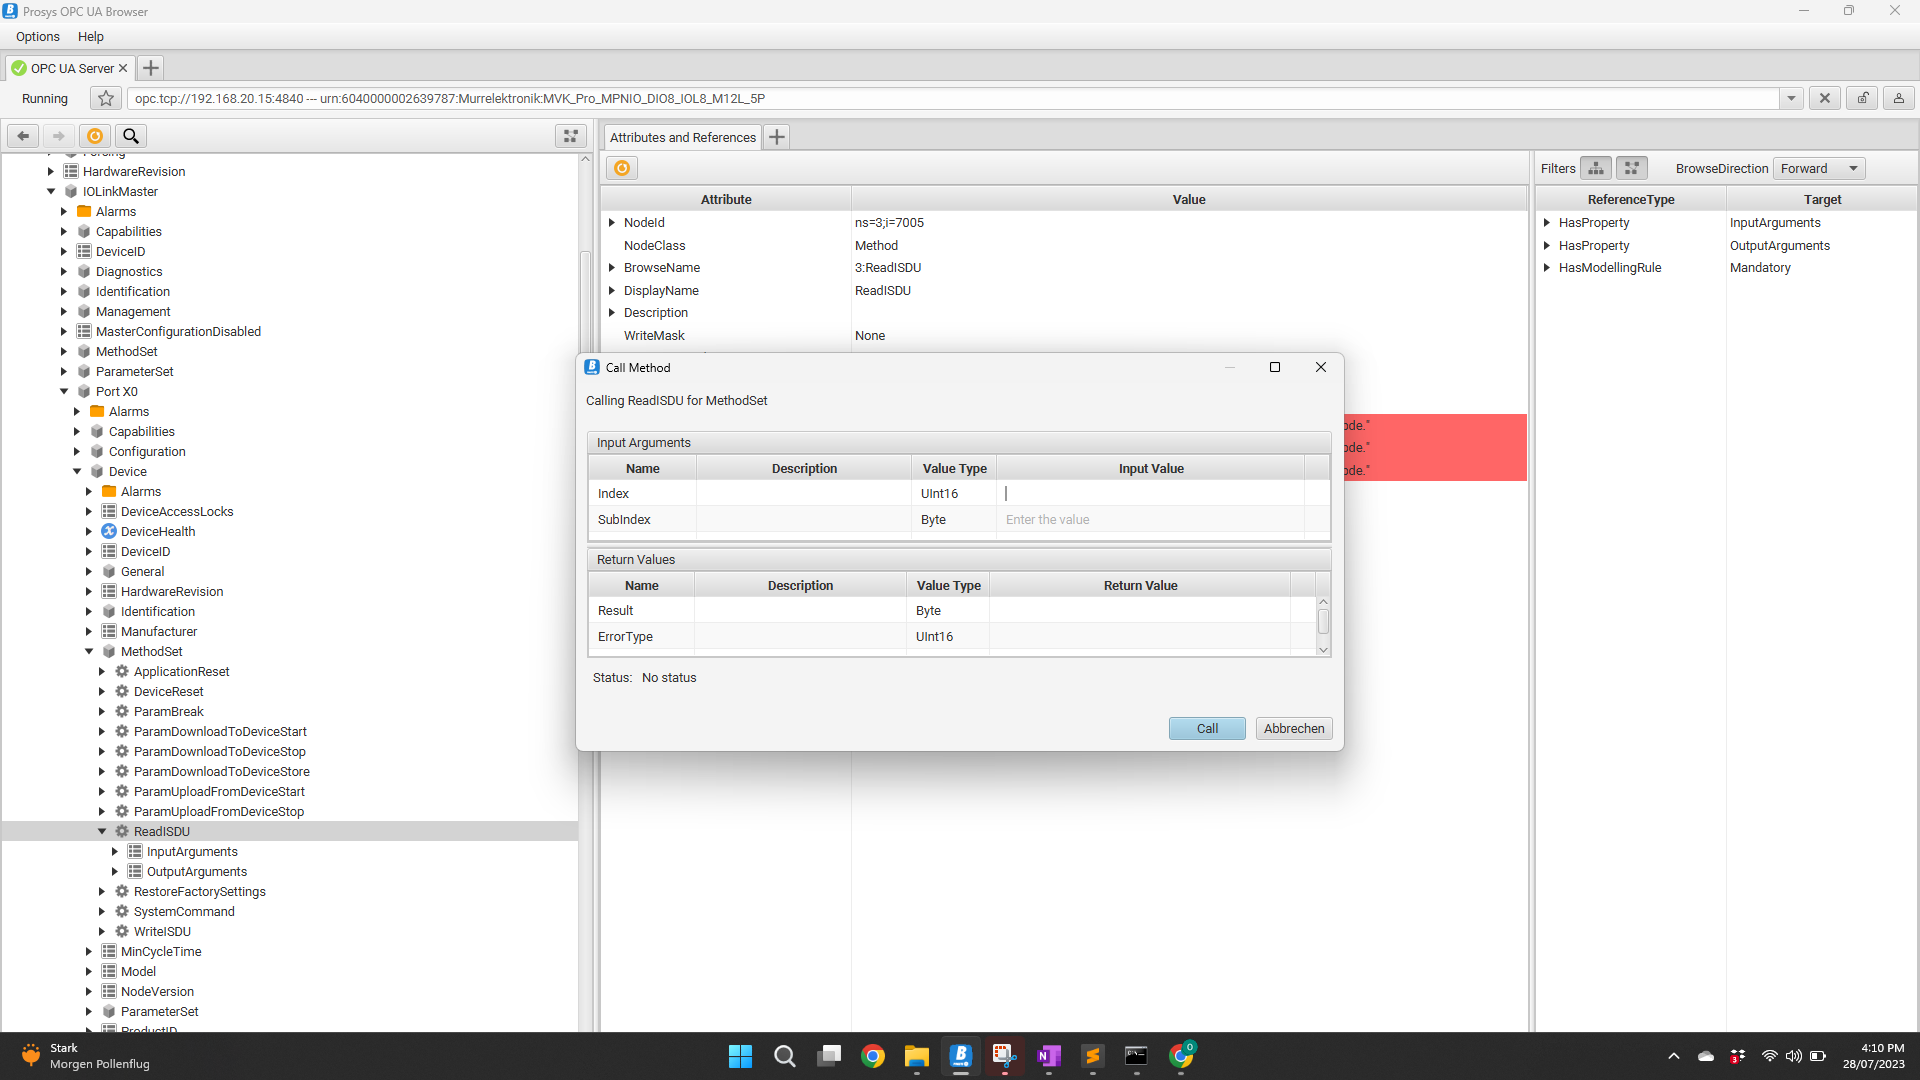Click the favorite star icon
Screen dimensions: 1920x1080
click(x=106, y=98)
